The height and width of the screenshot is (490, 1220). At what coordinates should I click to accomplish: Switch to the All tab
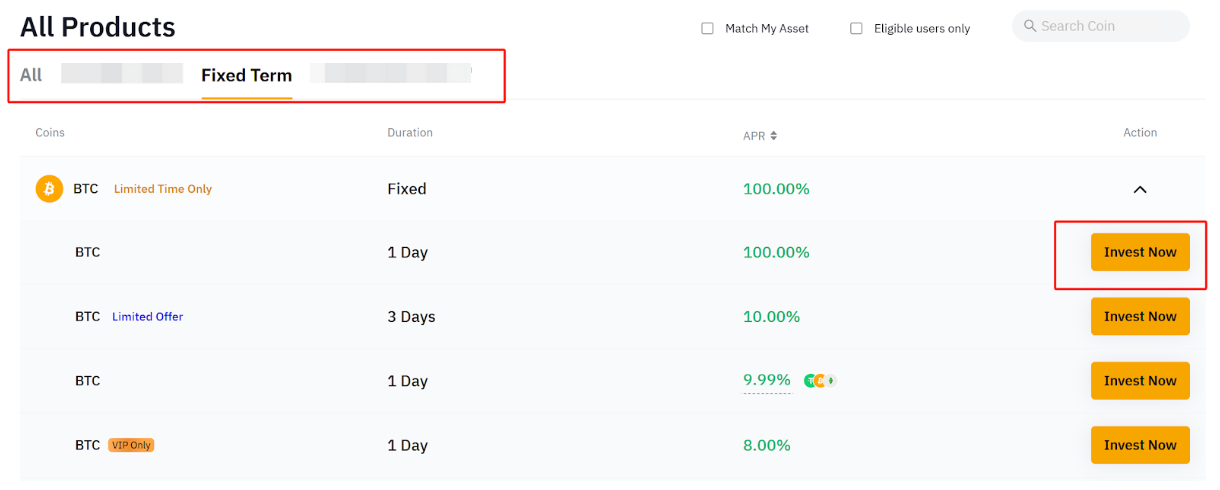point(31,75)
